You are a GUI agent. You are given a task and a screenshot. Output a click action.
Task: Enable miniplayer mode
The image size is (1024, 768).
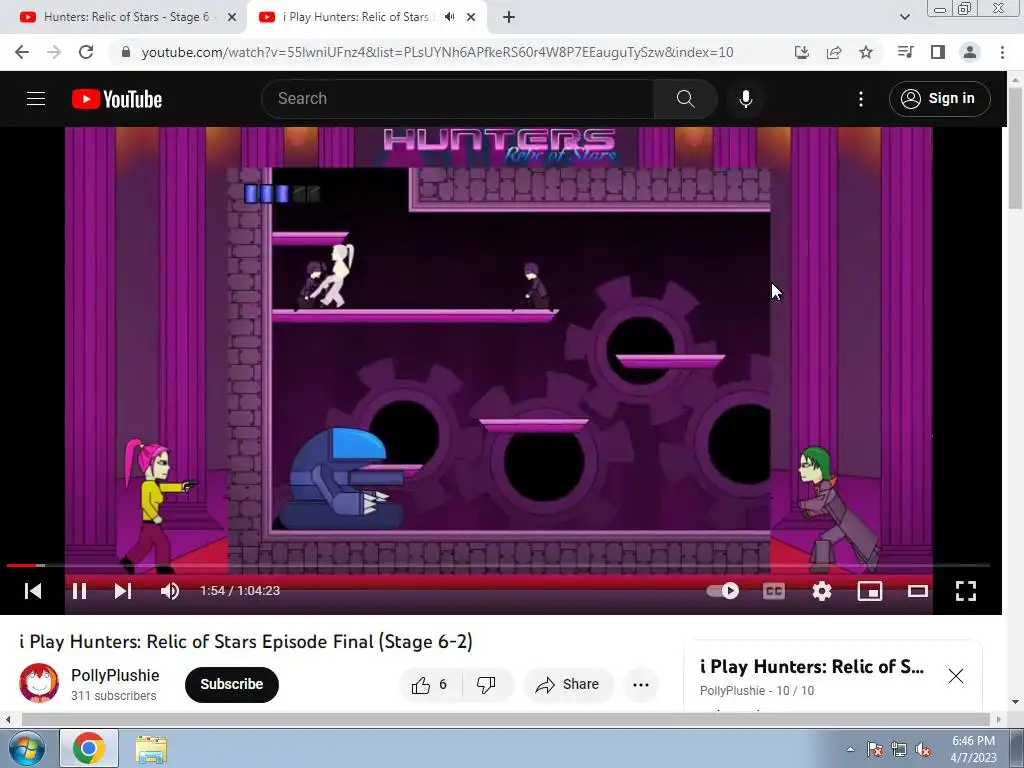870,591
